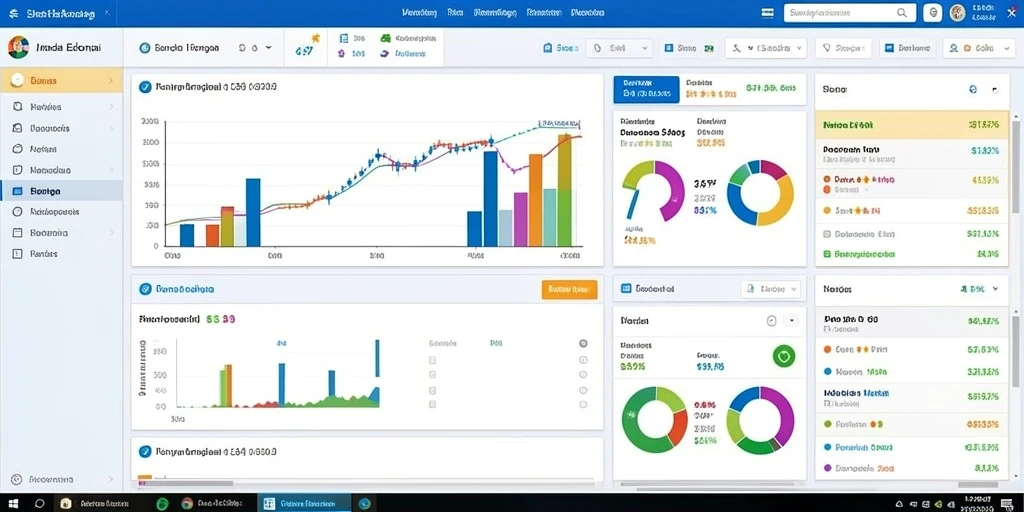Viewport: 1024px width, 512px height.
Task: Open the toolbar dropdown with the tools icon
Action: pos(765,48)
